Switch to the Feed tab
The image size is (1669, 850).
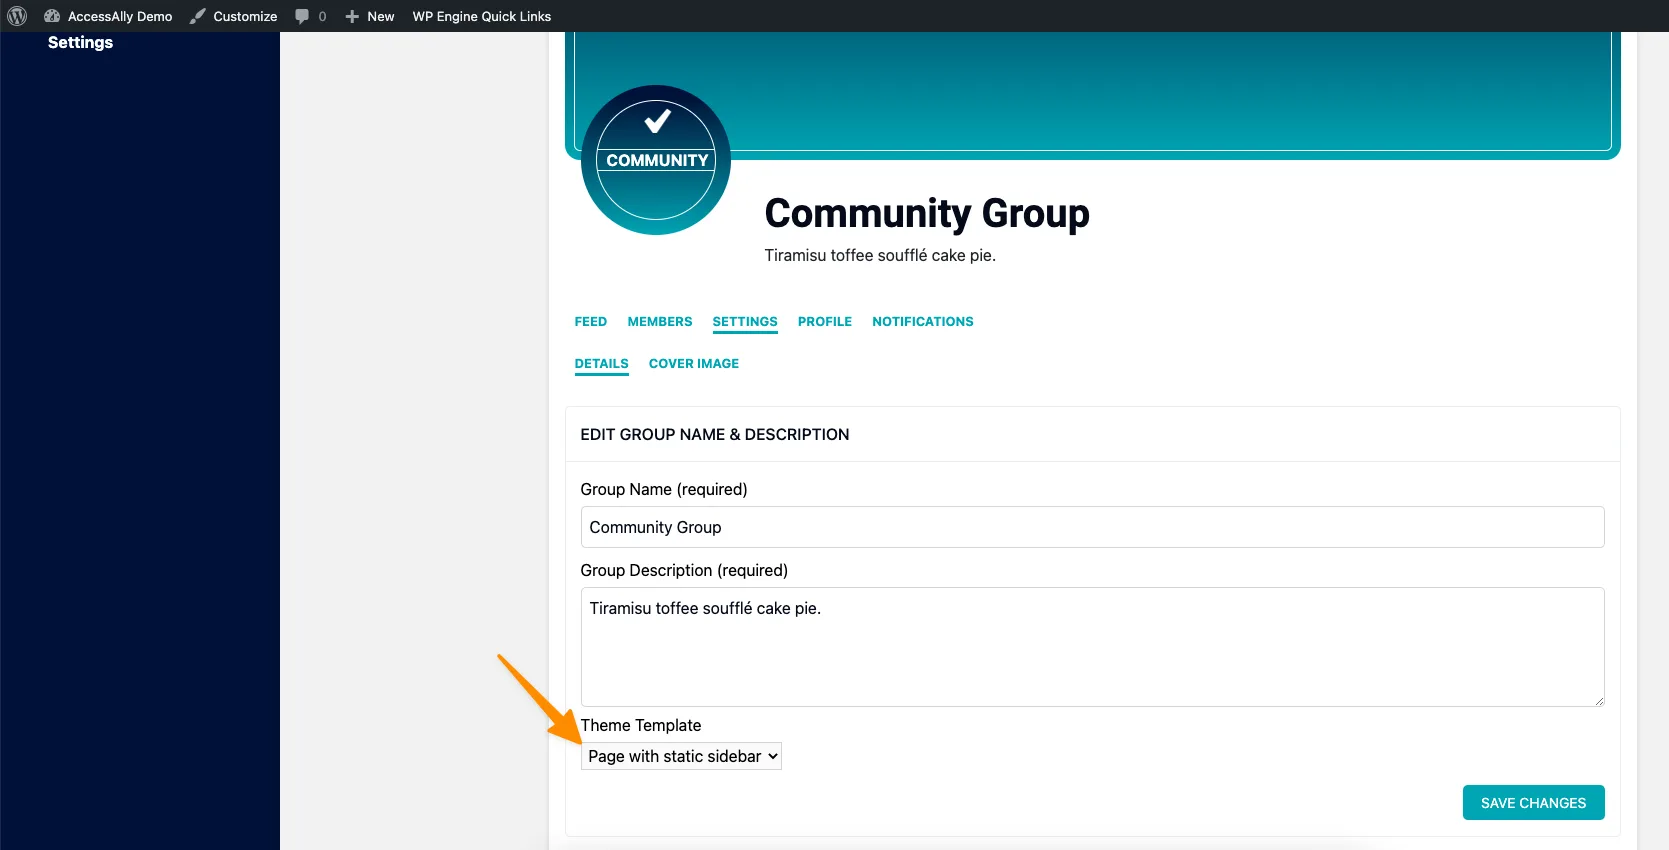tap(590, 321)
